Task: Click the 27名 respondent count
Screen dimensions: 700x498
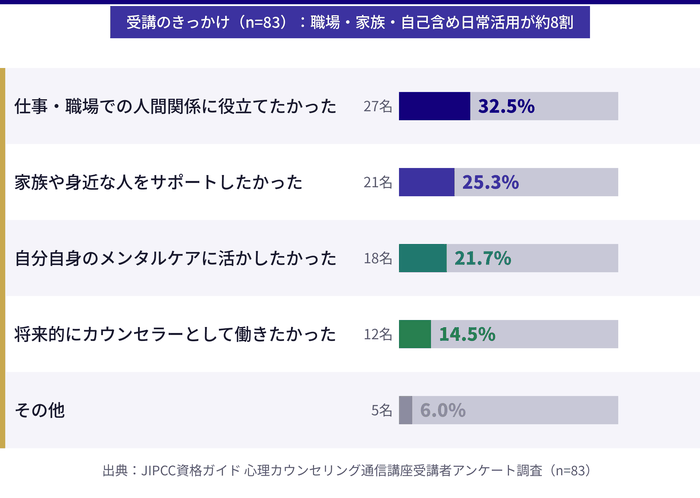Action: pyautogui.click(x=378, y=106)
